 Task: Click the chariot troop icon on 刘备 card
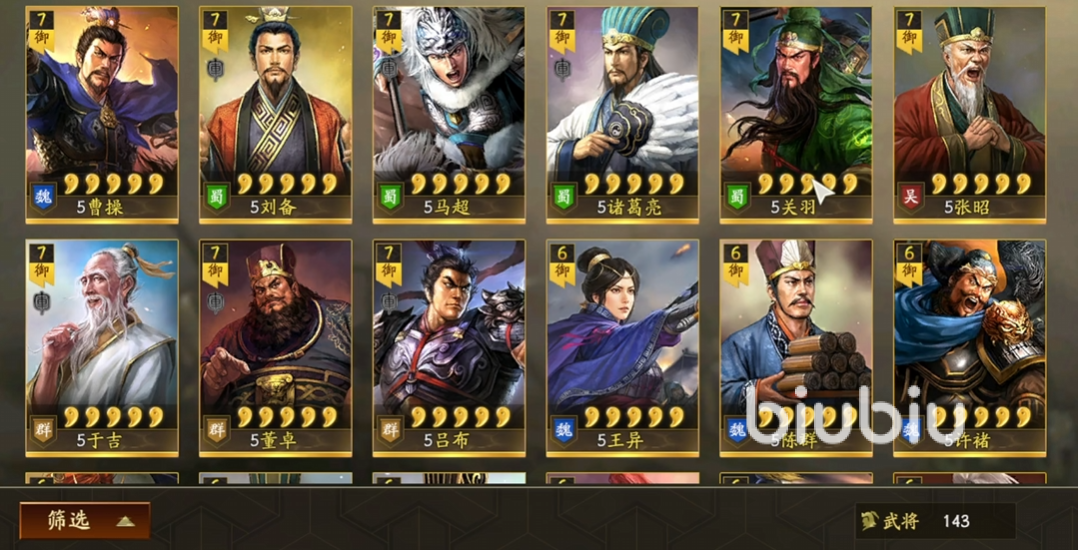[215, 69]
